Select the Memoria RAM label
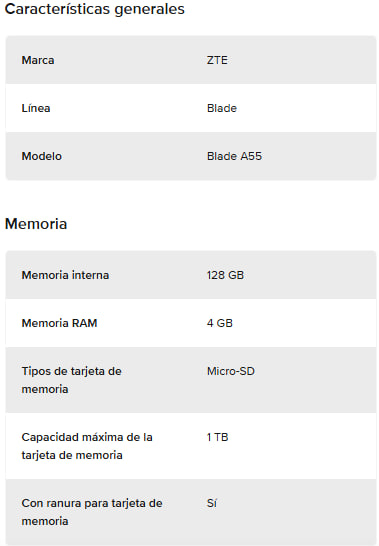Image resolution: width=379 pixels, height=546 pixels. coord(59,323)
